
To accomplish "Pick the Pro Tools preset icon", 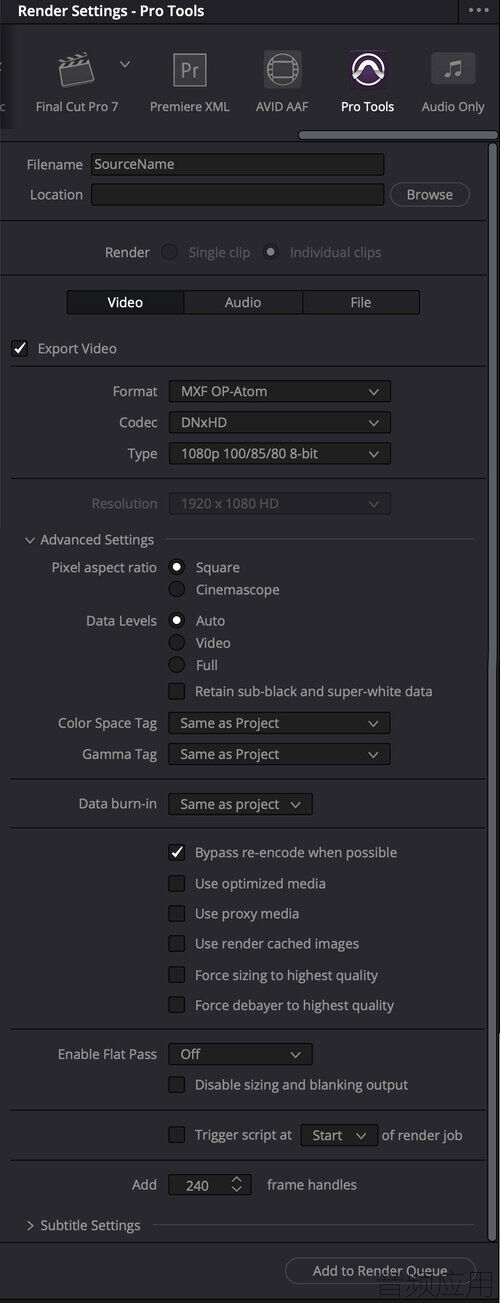I will point(367,70).
